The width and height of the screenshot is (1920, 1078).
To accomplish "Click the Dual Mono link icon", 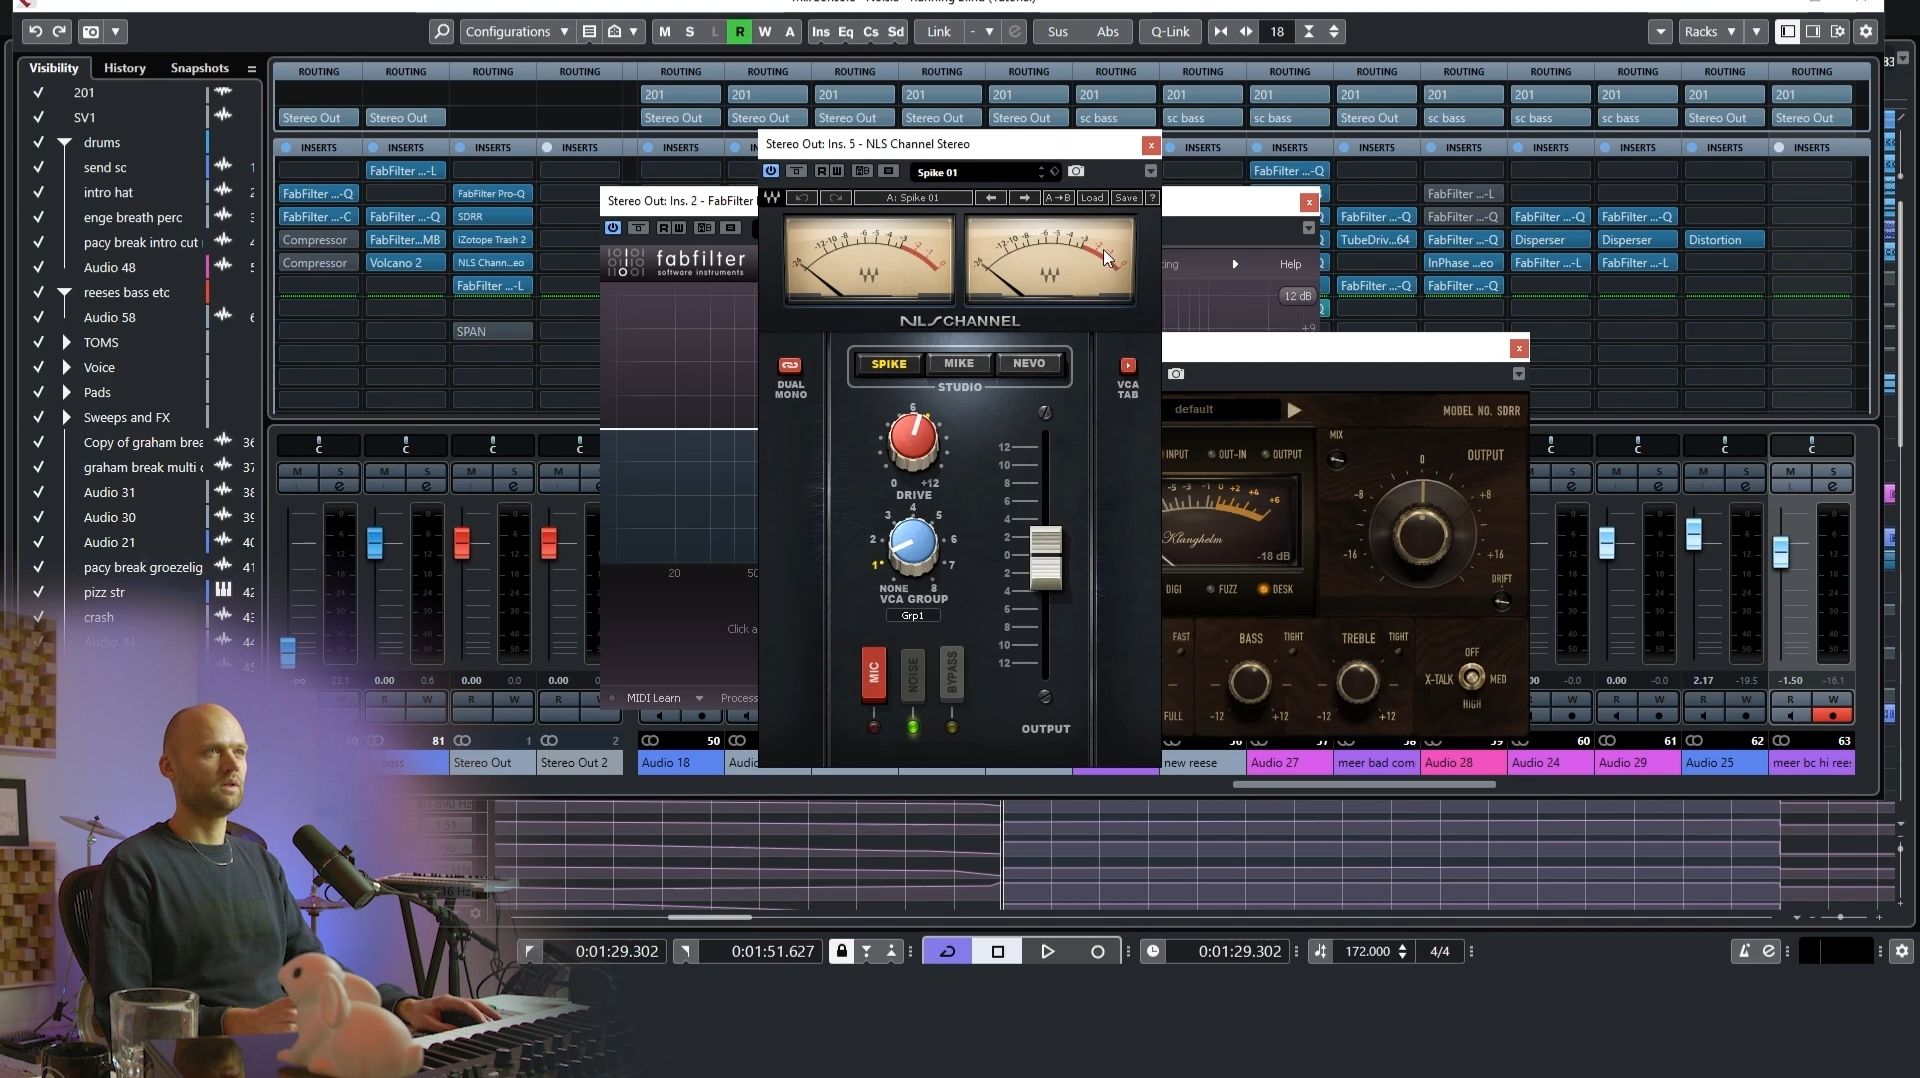I will [790, 365].
